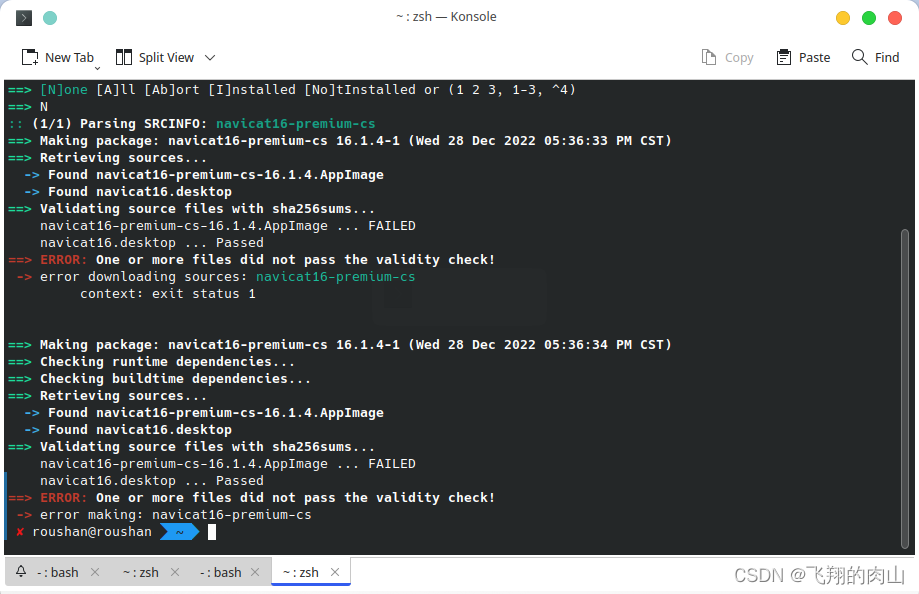Click 'roushan@roushan' prompt text

tap(92, 532)
